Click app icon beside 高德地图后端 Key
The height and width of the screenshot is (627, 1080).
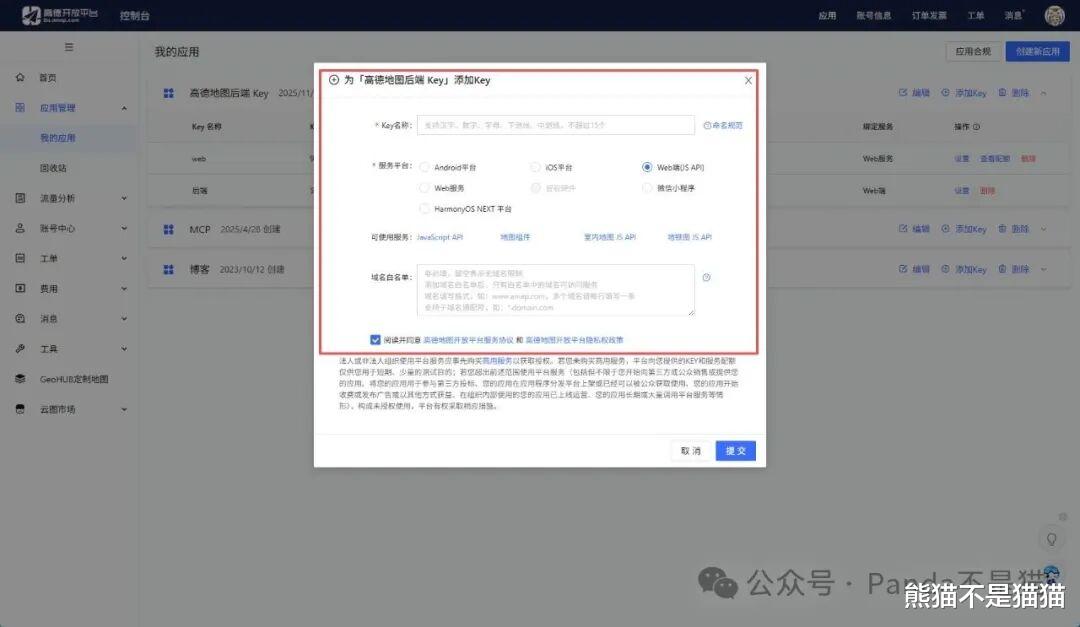(x=169, y=93)
